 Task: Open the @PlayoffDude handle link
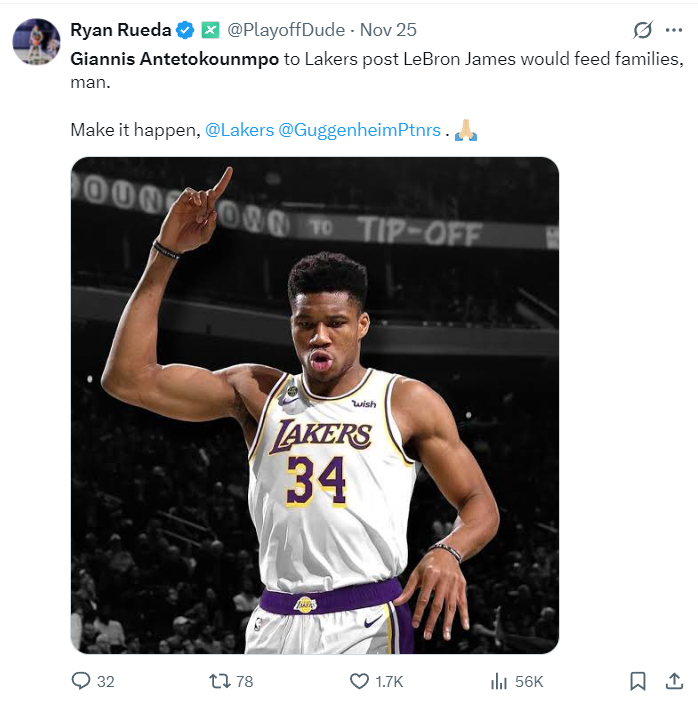pos(277,30)
